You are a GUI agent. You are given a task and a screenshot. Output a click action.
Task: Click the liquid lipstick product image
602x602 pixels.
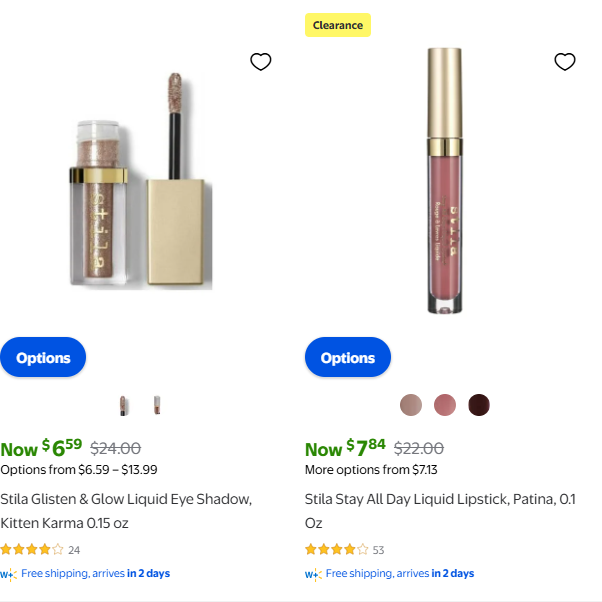444,180
